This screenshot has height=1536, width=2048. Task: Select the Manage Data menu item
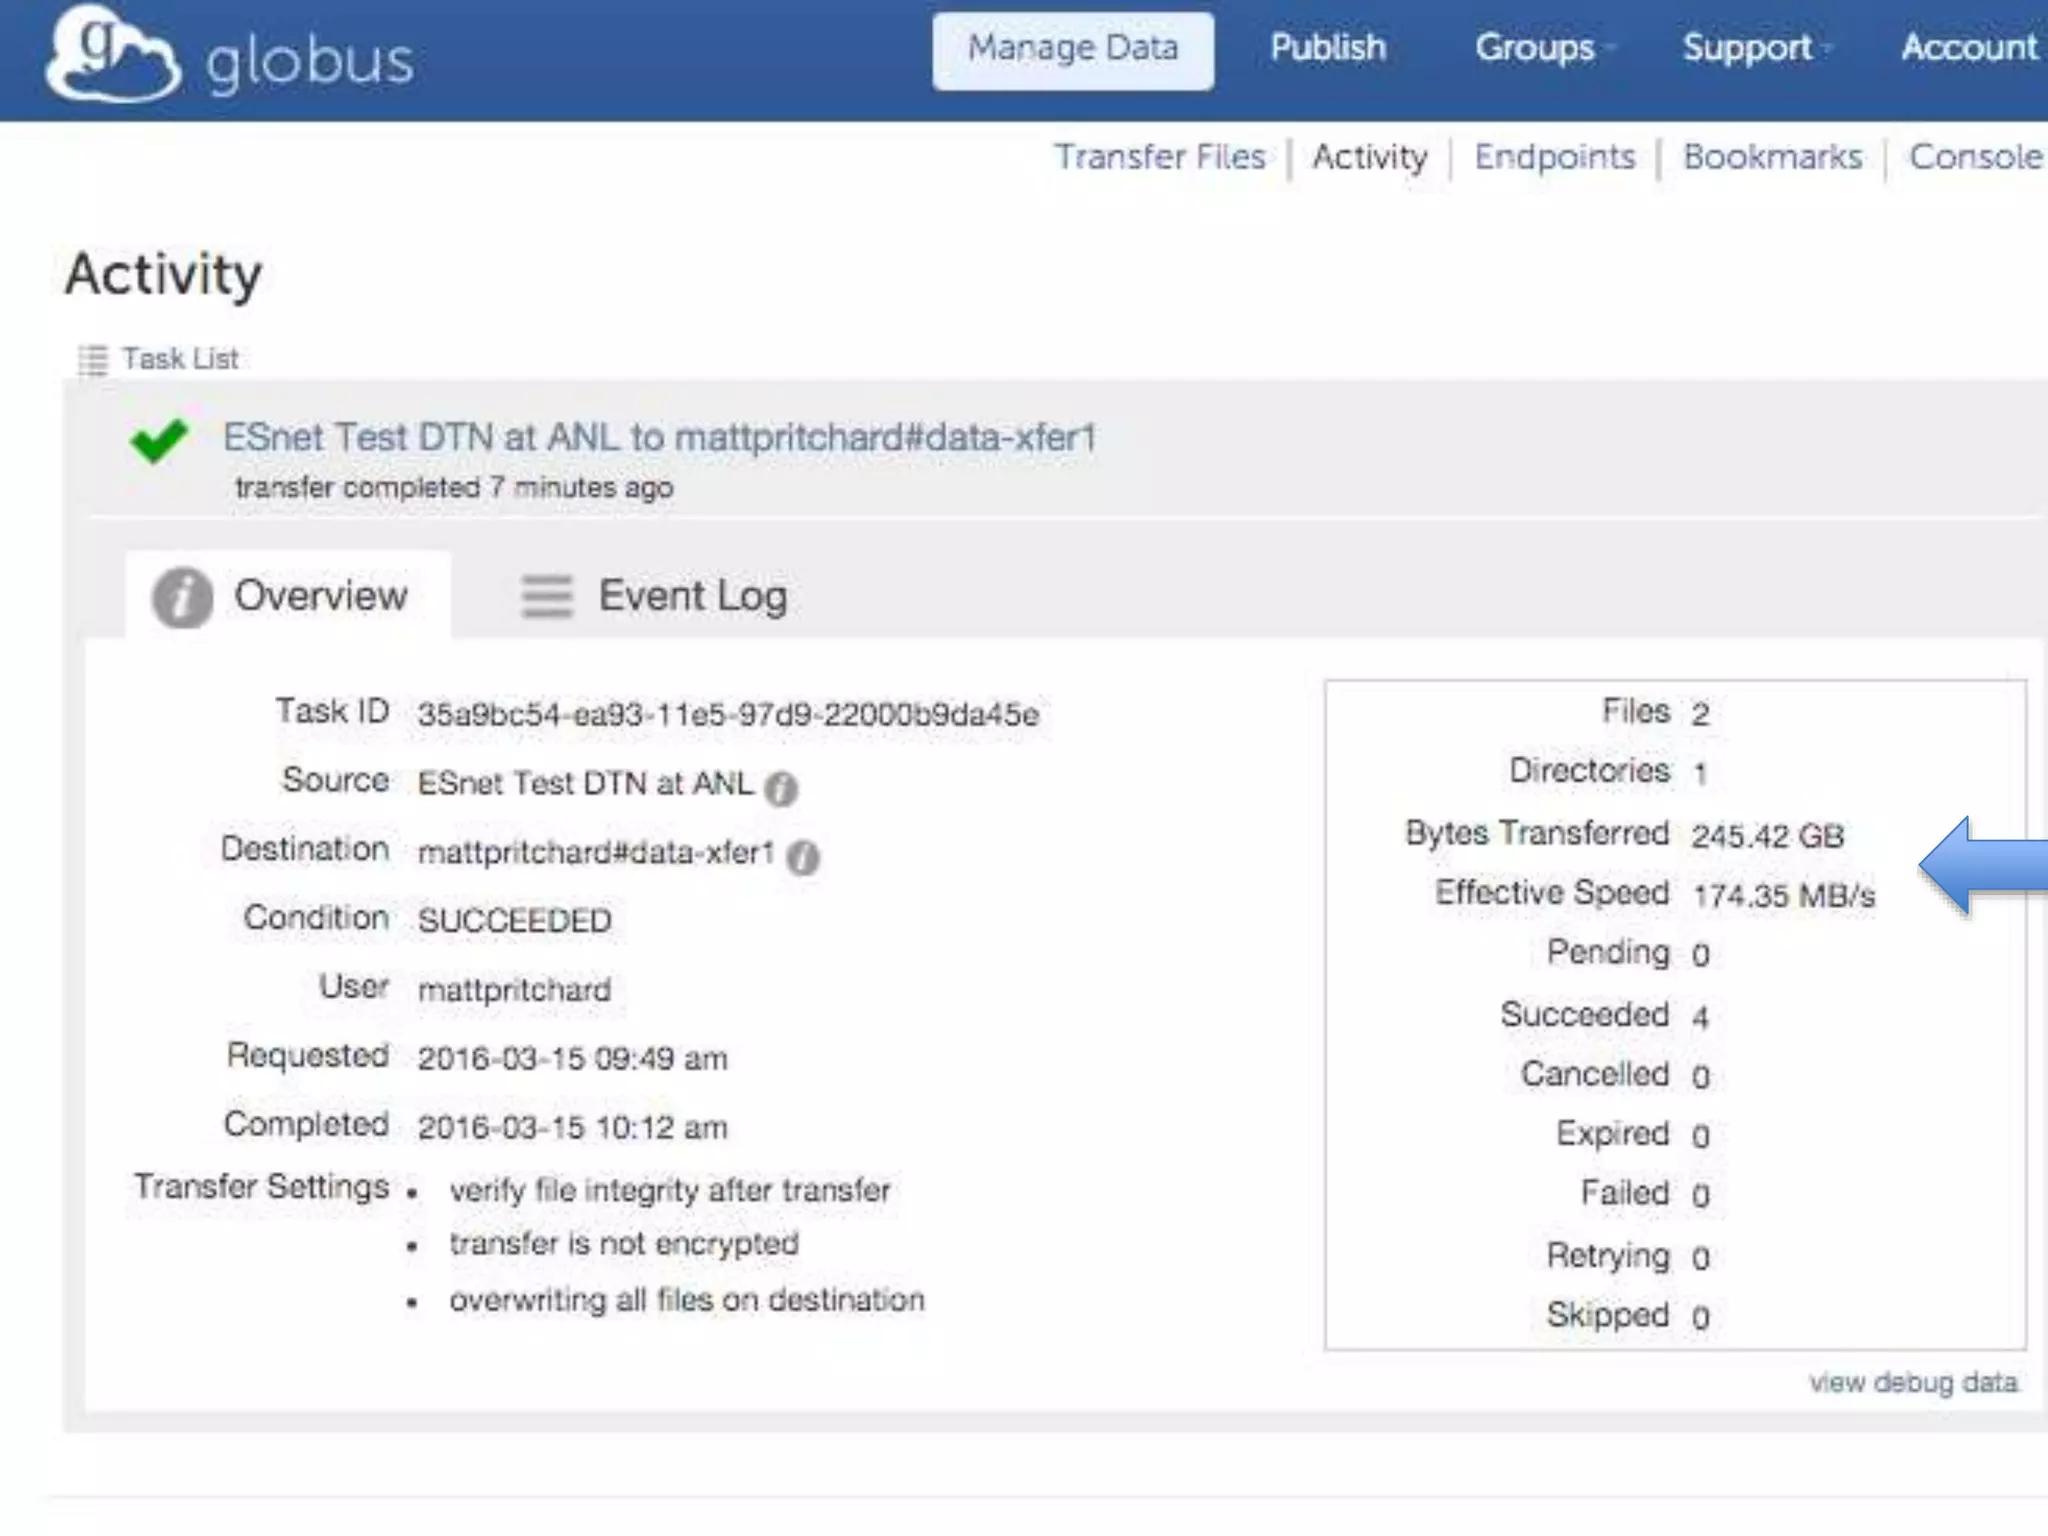point(1073,50)
